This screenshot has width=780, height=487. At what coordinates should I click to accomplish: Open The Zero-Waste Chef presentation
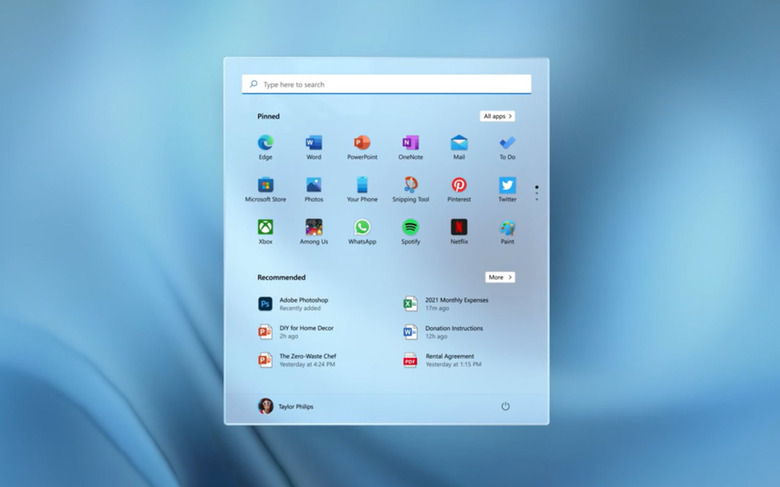tap(297, 360)
